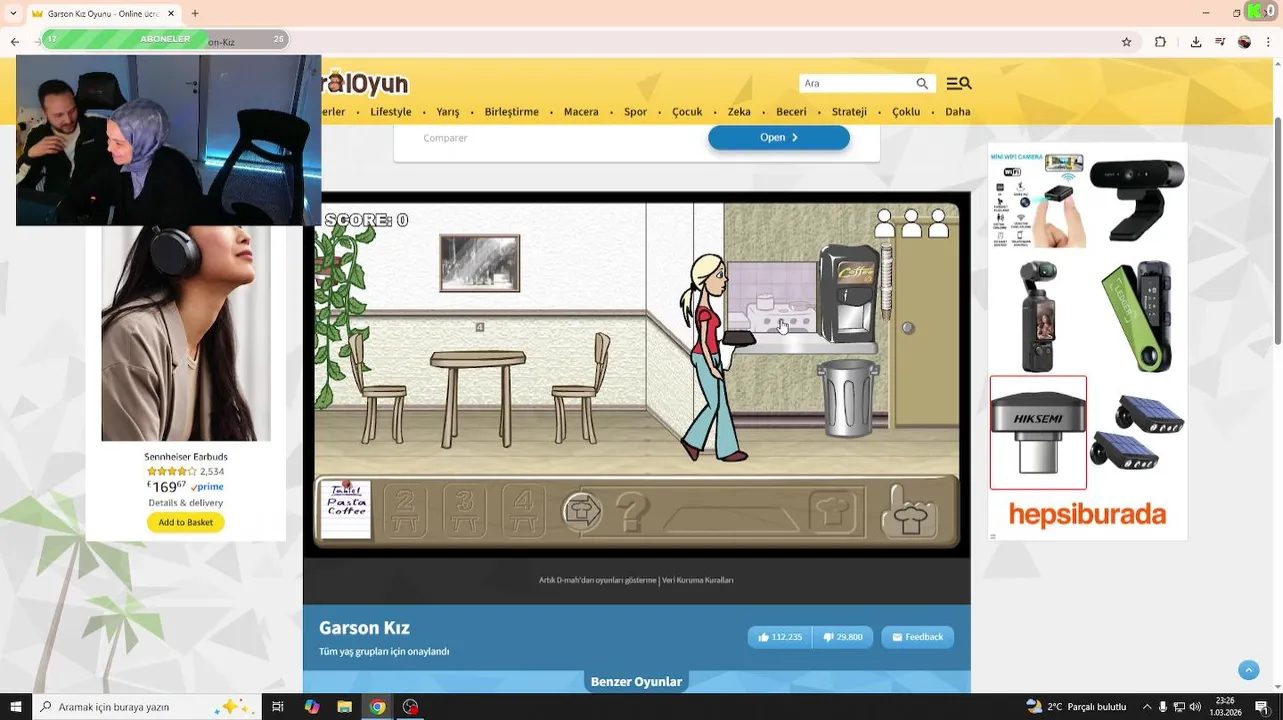The width and height of the screenshot is (1283, 720).
Task: Open the Chrome profile avatar
Action: point(1244,42)
